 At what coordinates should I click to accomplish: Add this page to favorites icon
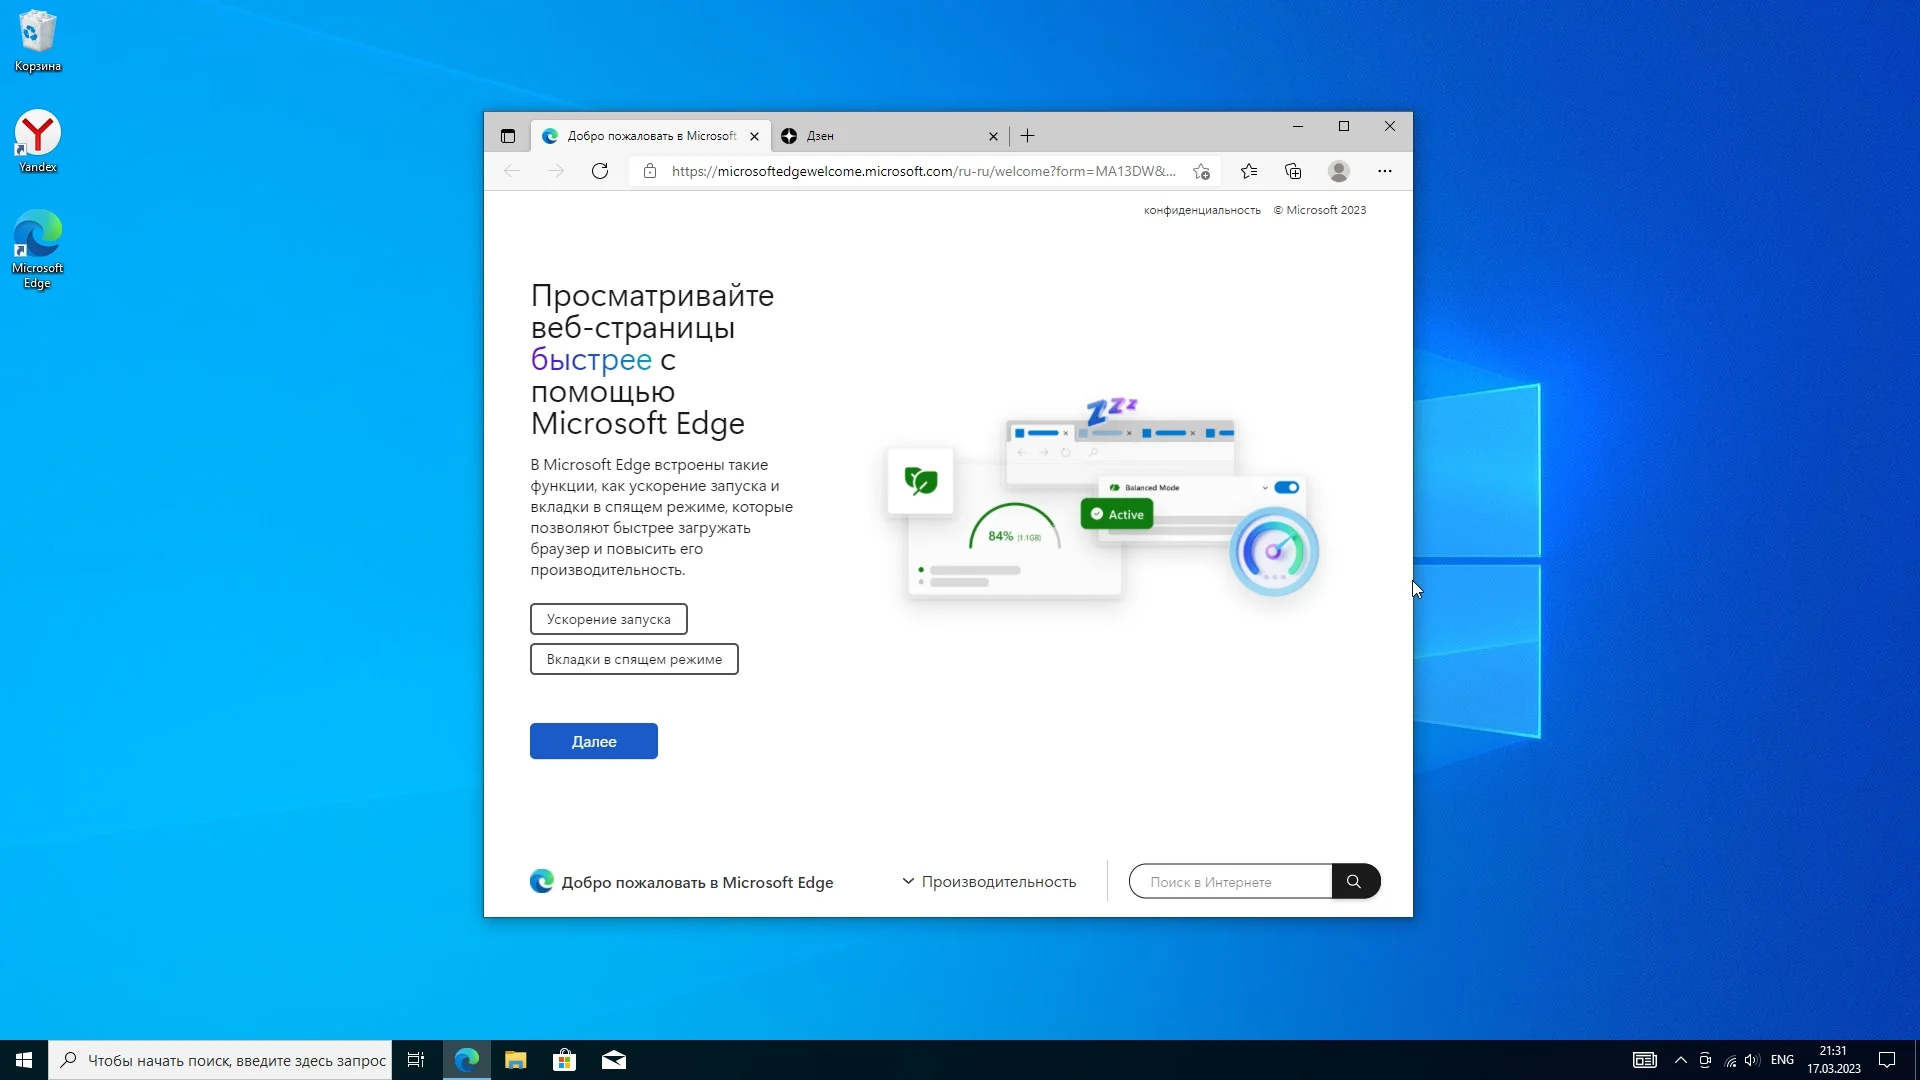point(1201,171)
